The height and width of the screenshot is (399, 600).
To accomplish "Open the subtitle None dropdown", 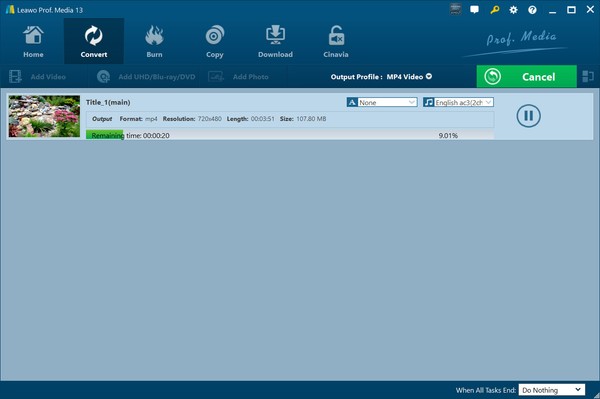I will click(382, 102).
